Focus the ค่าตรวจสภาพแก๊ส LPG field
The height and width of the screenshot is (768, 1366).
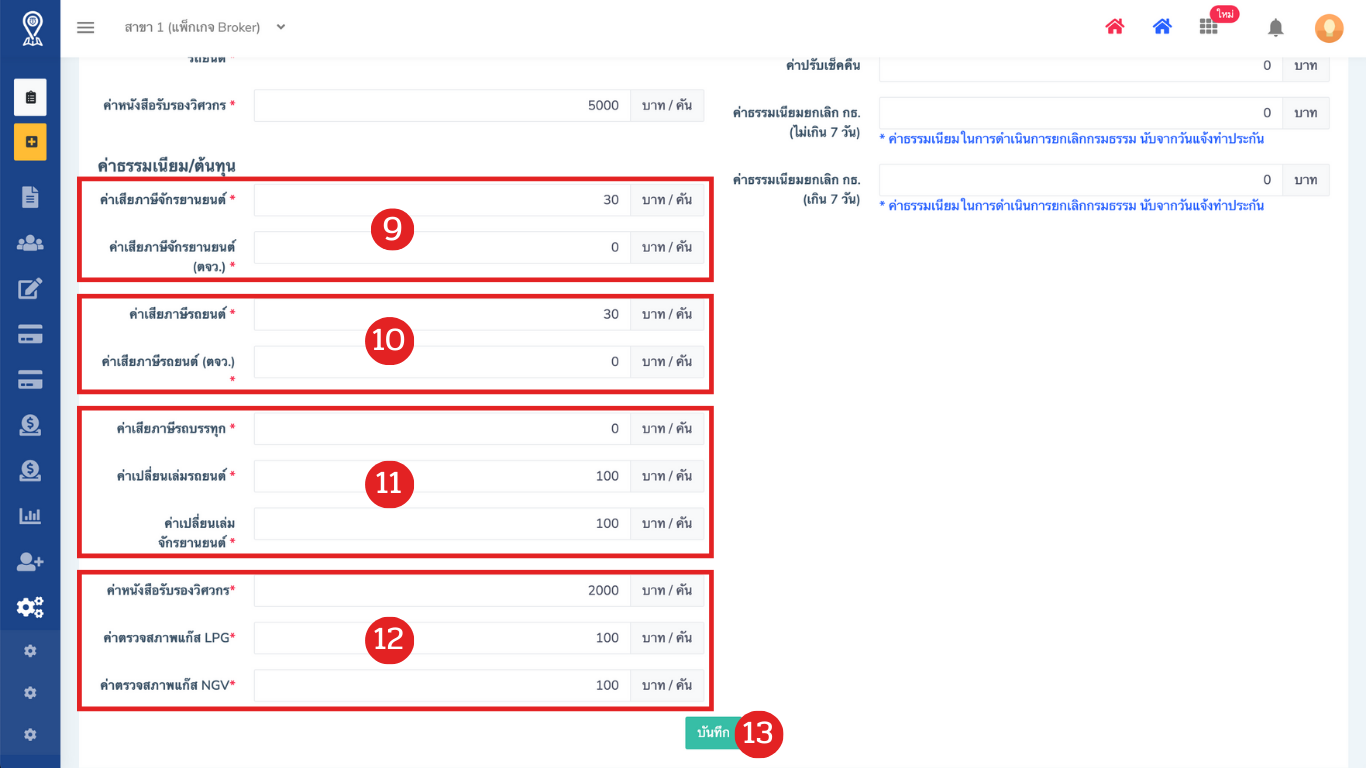(x=442, y=638)
